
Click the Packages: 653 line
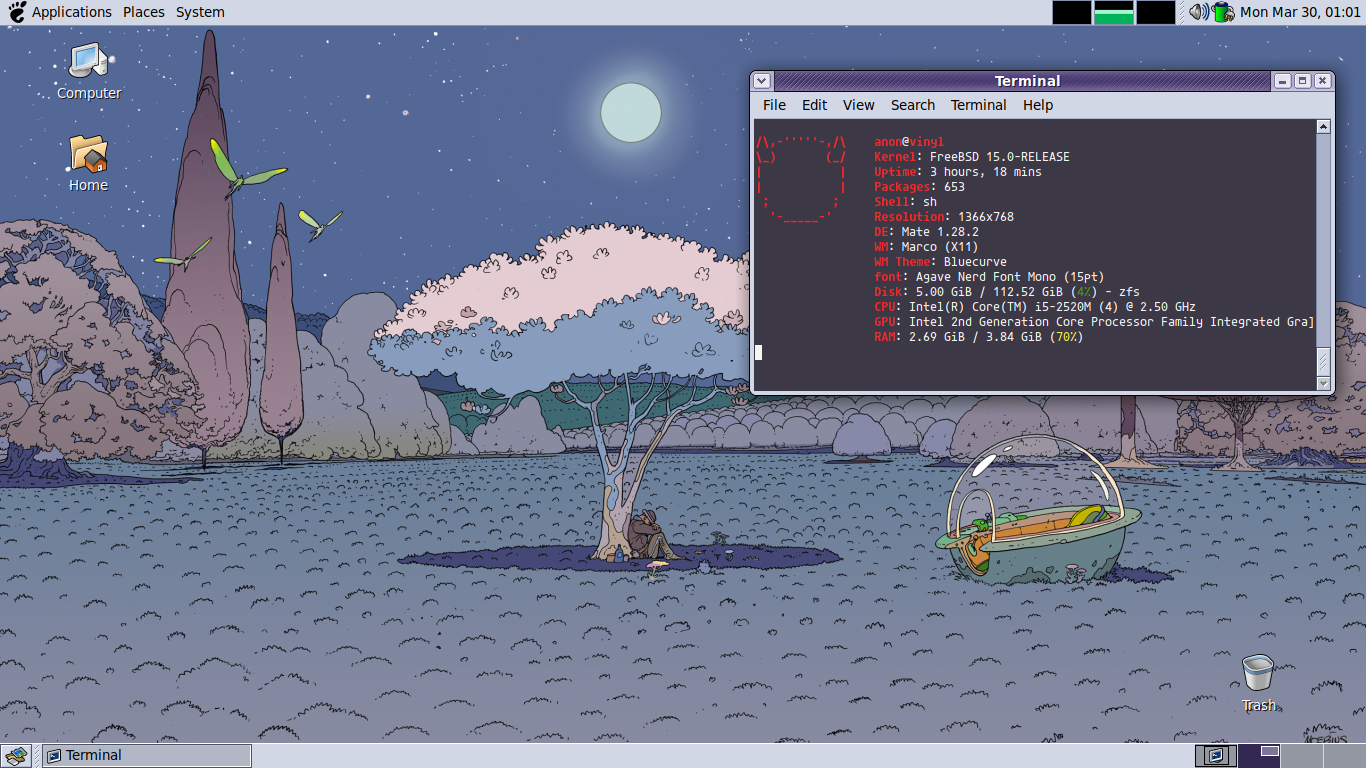coord(919,187)
